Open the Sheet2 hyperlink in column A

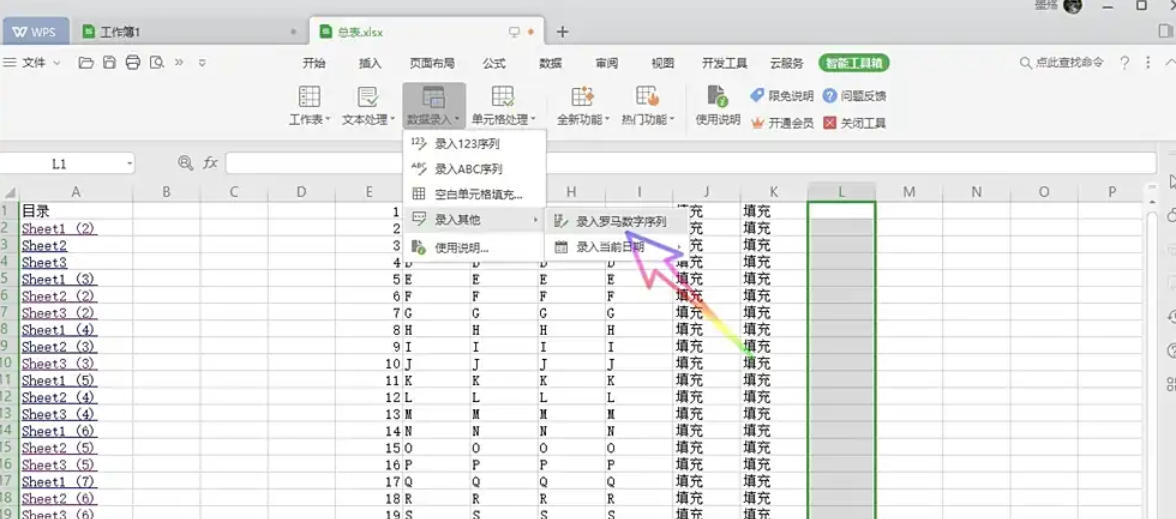(x=44, y=246)
